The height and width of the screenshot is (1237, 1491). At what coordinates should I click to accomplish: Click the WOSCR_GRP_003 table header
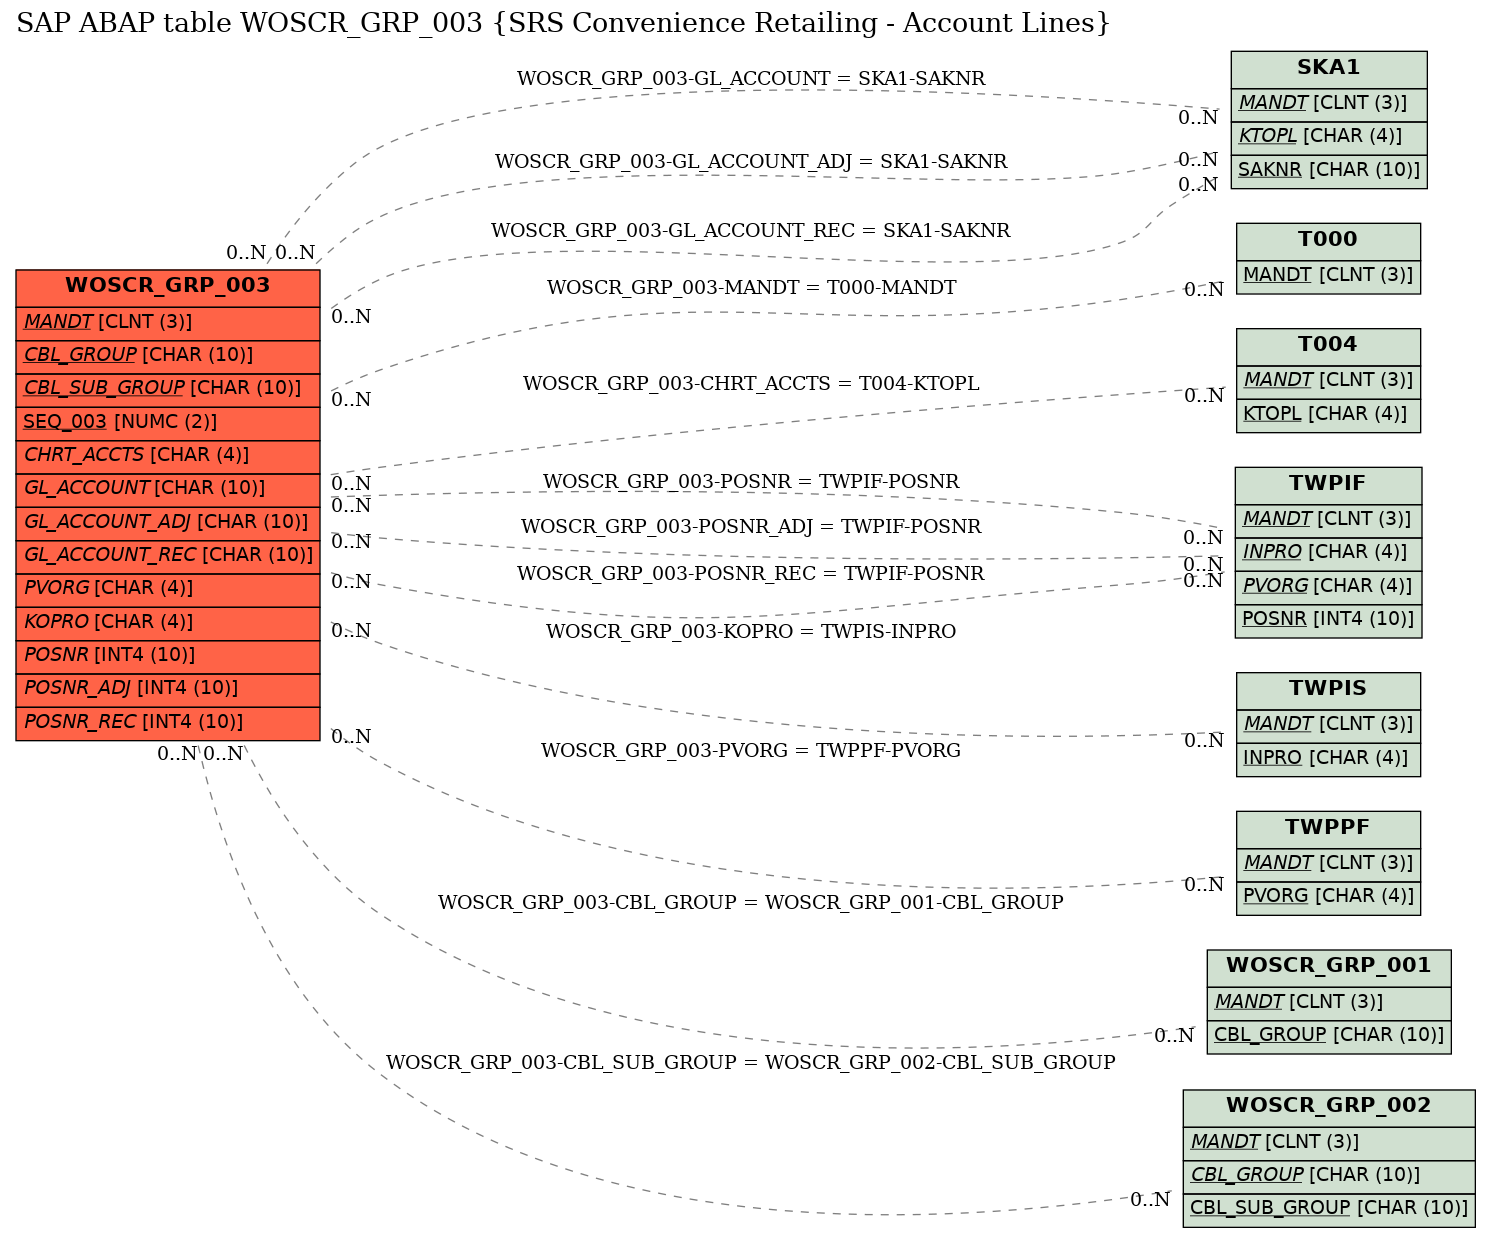click(168, 287)
